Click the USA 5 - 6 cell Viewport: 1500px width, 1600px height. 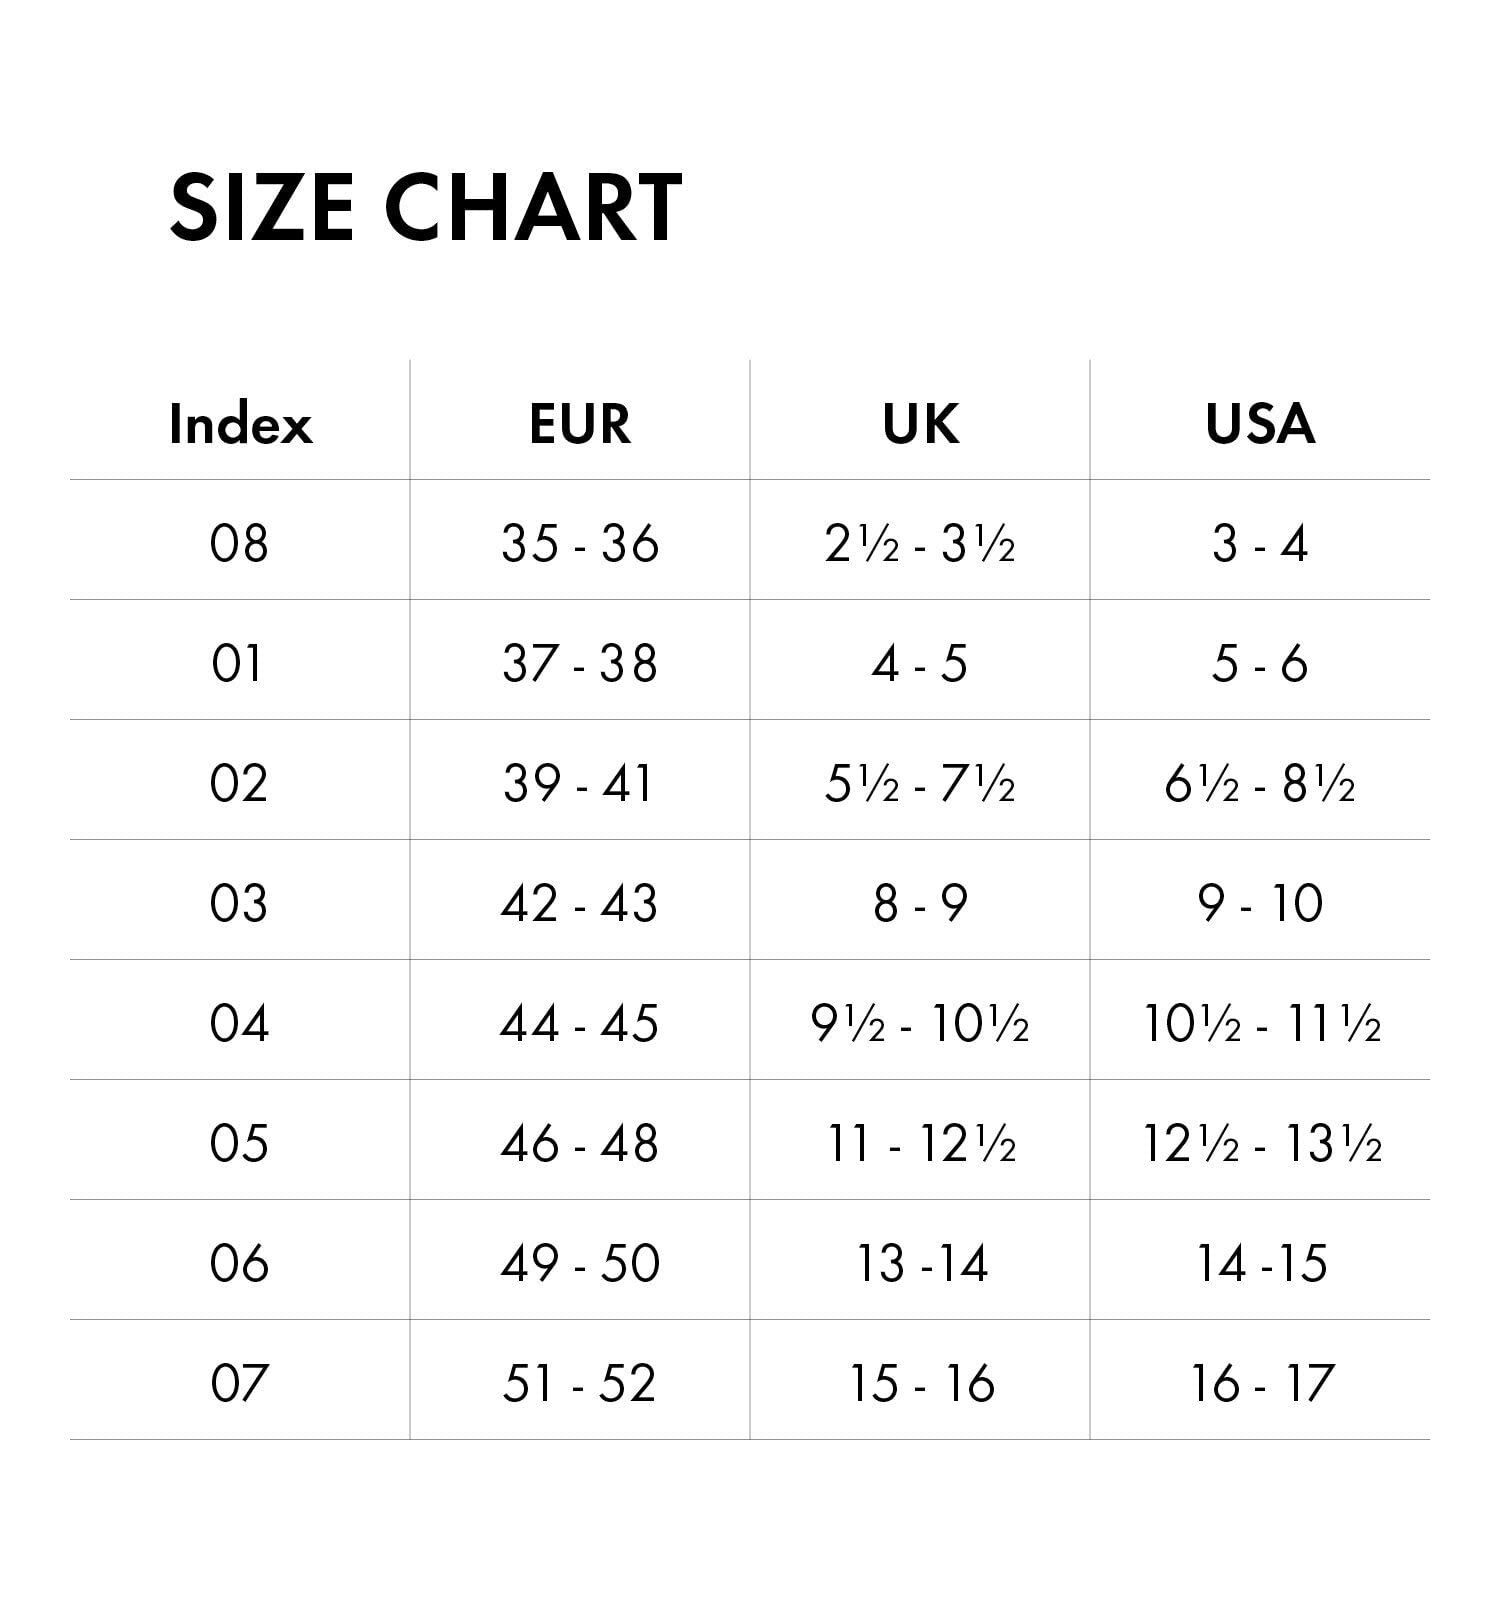click(1260, 664)
